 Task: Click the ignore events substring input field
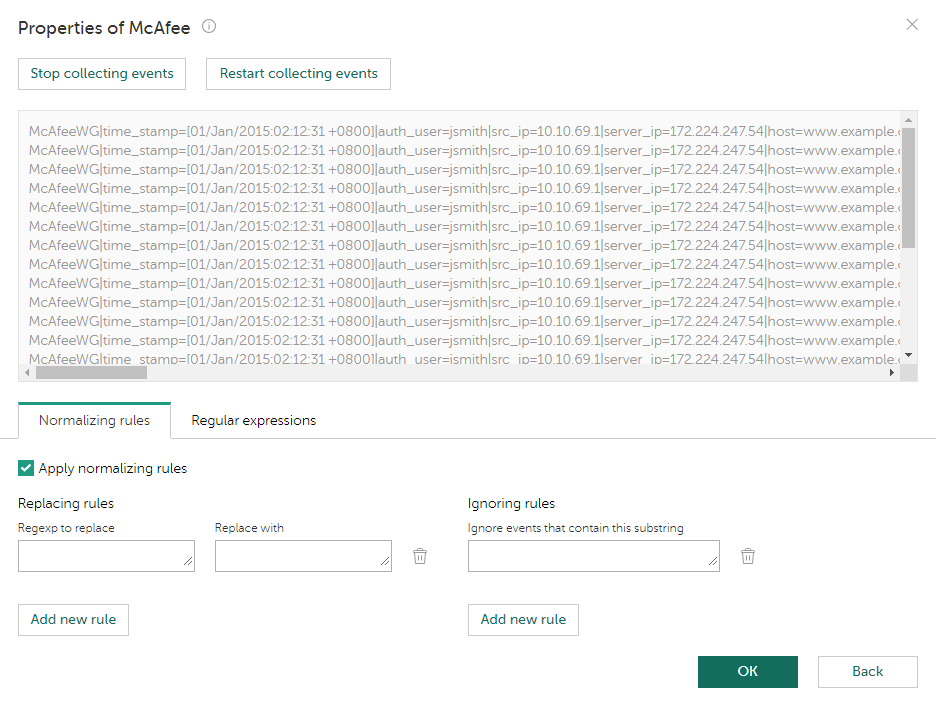(x=593, y=555)
